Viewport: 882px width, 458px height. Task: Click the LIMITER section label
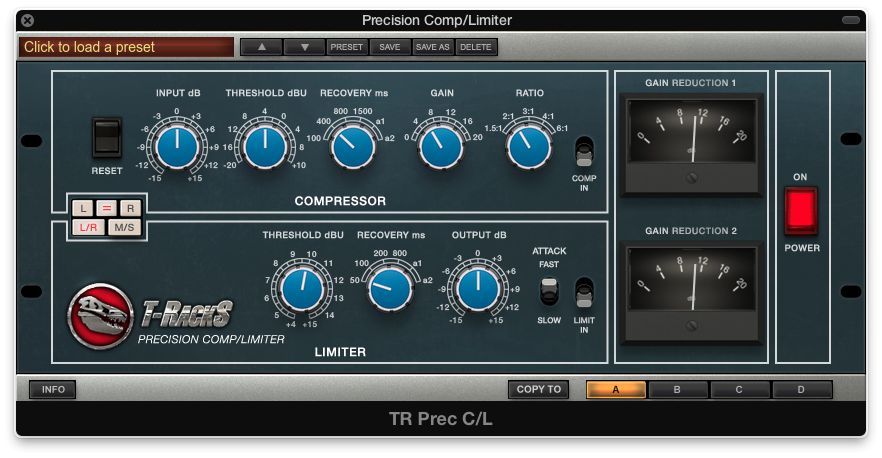[x=340, y=352]
